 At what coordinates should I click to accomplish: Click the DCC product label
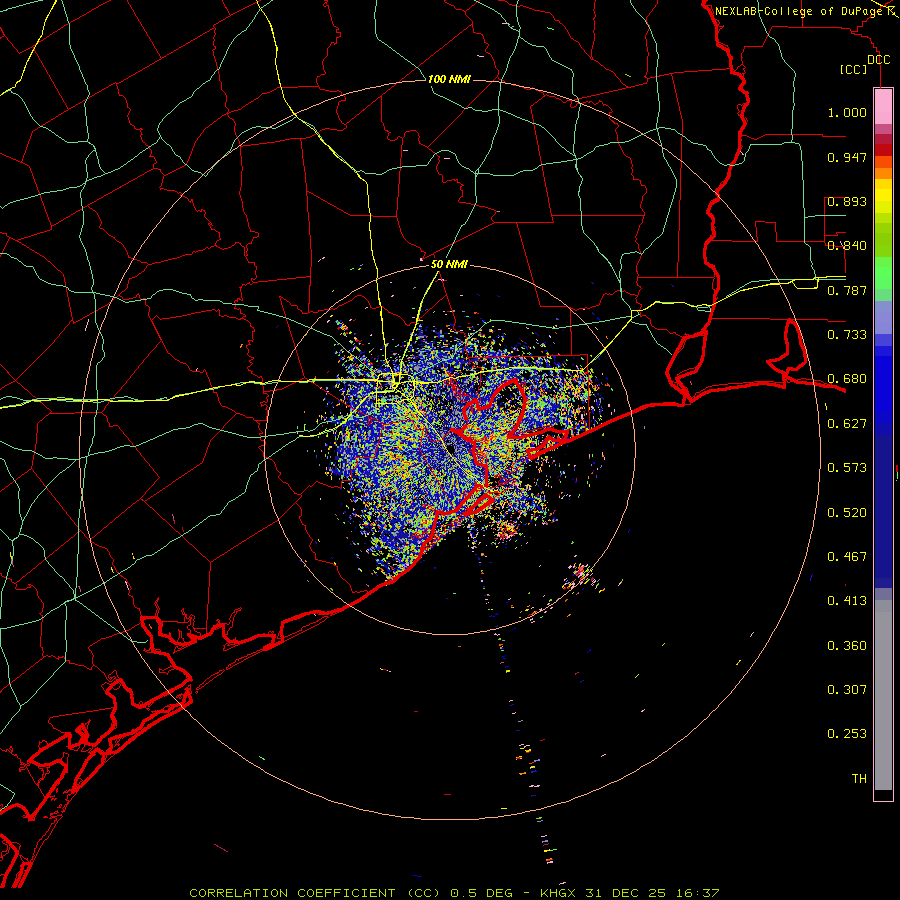click(x=878, y=60)
